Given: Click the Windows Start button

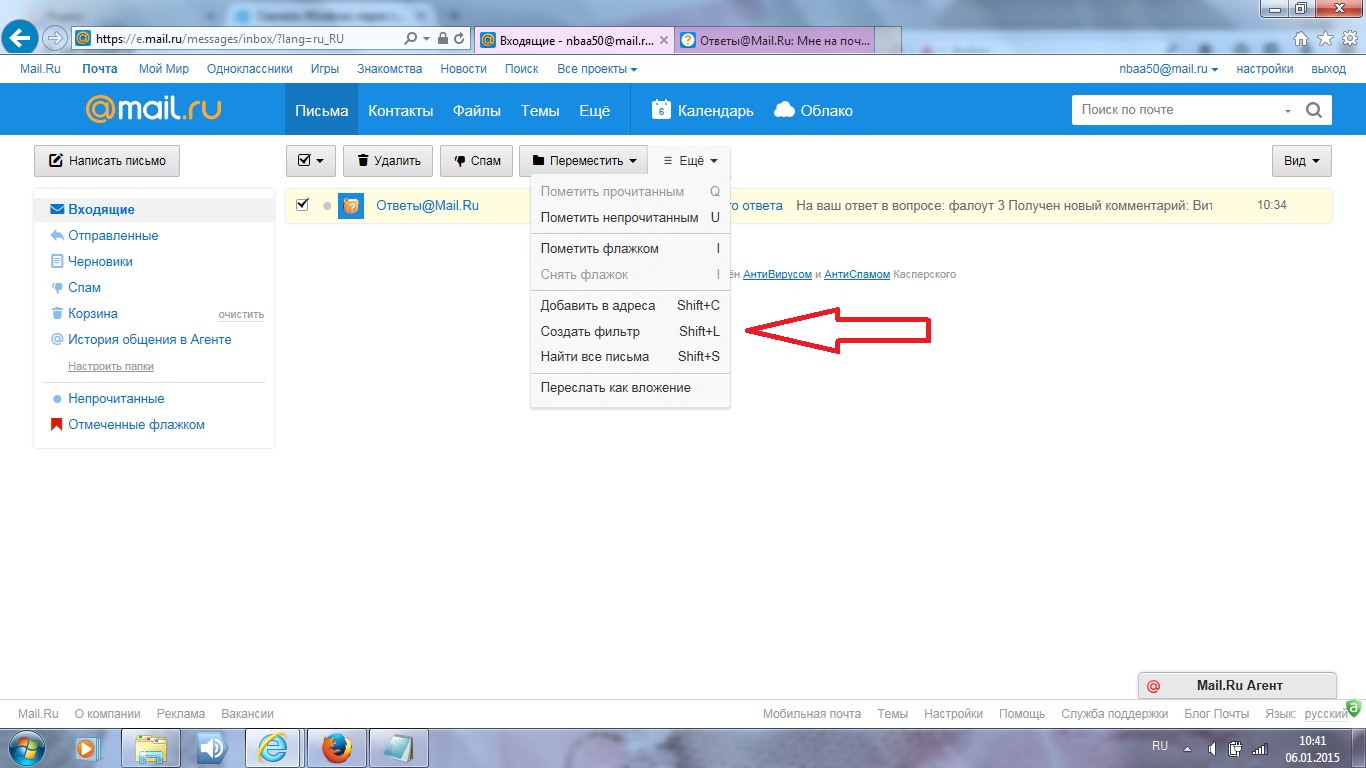Looking at the screenshot, I should click(x=29, y=747).
